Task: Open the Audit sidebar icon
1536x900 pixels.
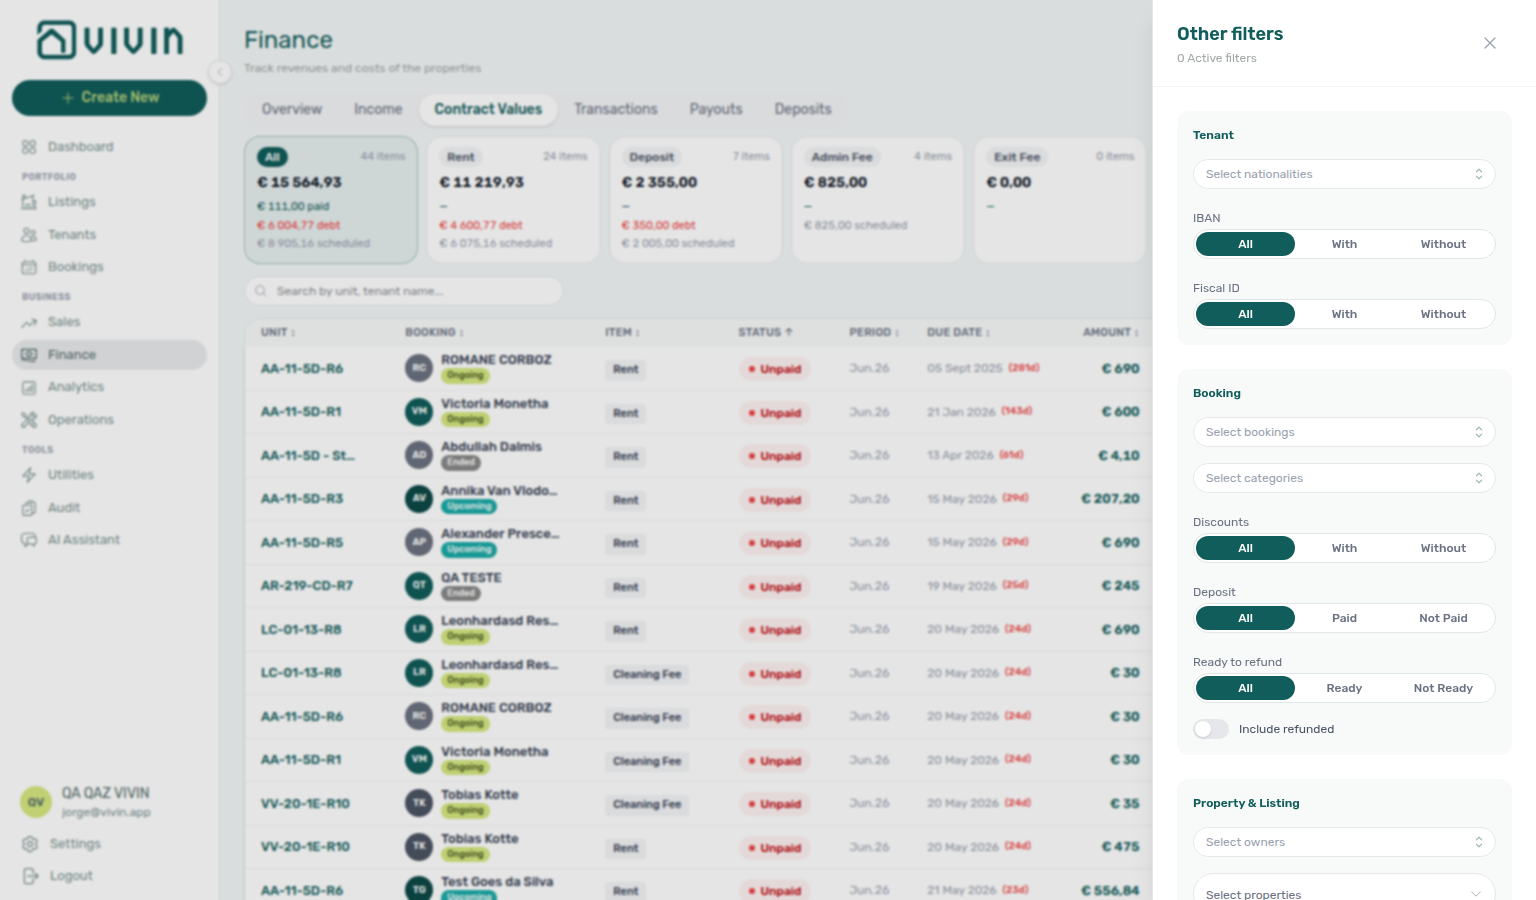Action: pyautogui.click(x=29, y=508)
